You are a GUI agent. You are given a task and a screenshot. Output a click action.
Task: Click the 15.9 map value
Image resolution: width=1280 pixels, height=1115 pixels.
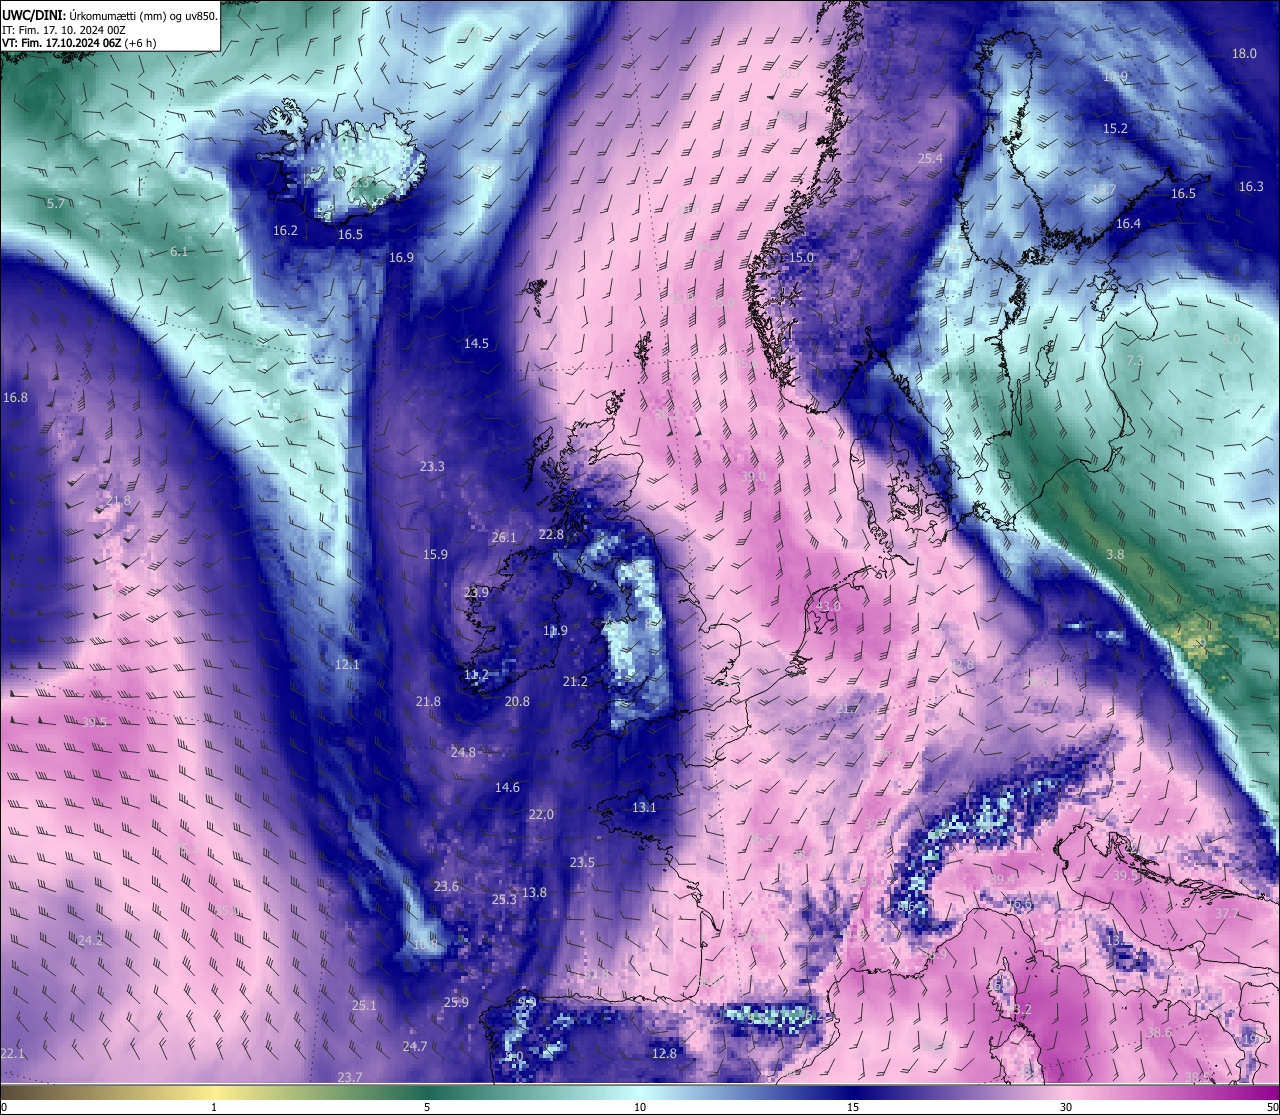click(x=435, y=555)
